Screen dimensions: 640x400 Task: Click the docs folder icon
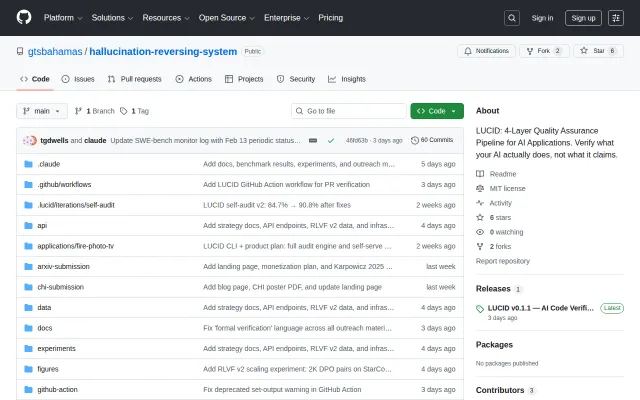[x=29, y=328]
